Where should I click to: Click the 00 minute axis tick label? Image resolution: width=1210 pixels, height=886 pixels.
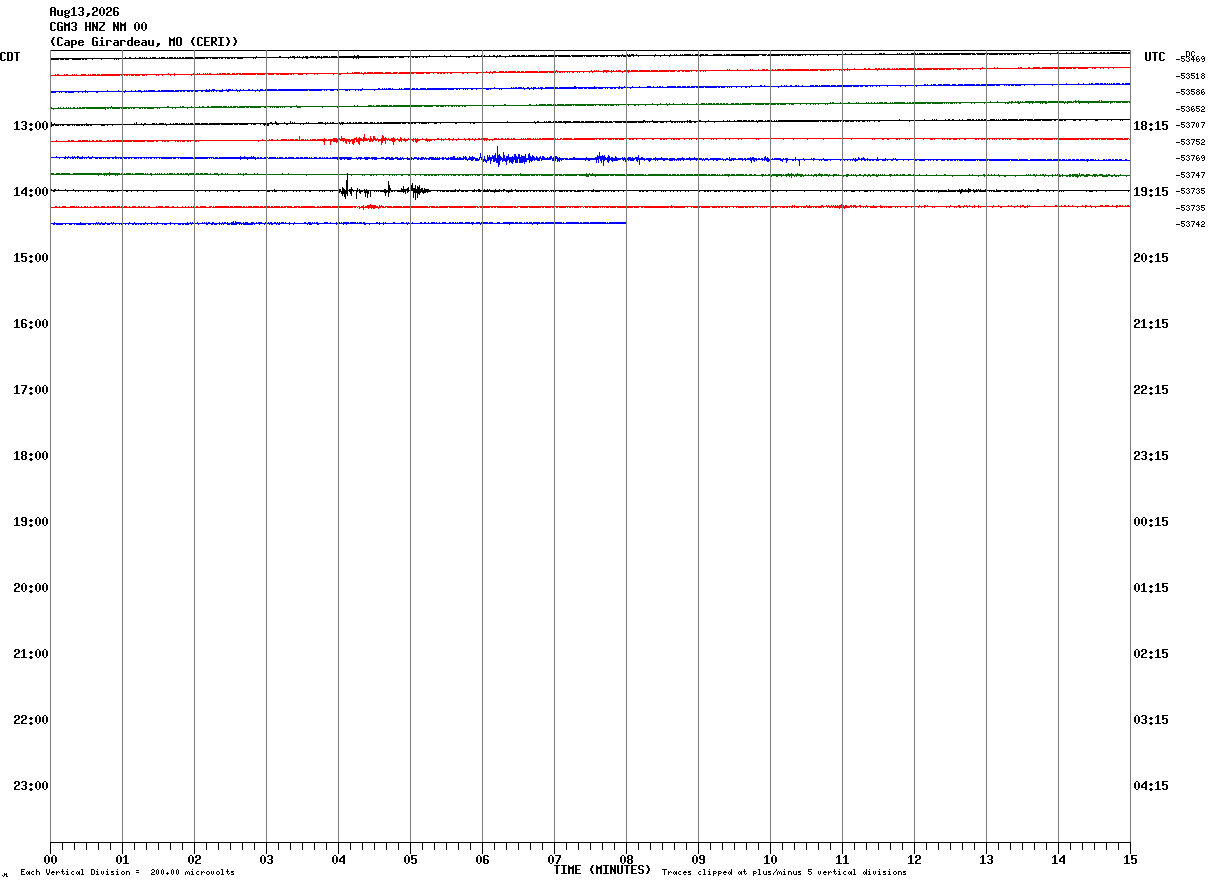50,860
